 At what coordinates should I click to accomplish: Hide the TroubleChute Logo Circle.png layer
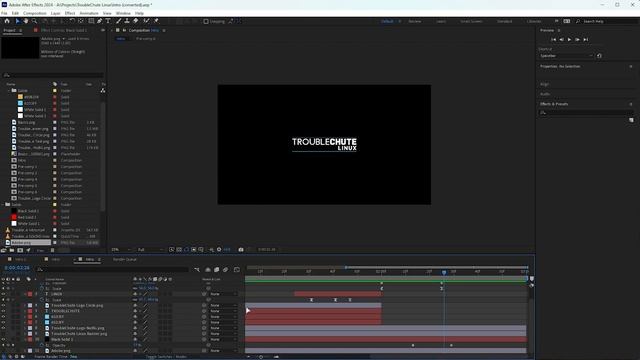pos(3,305)
